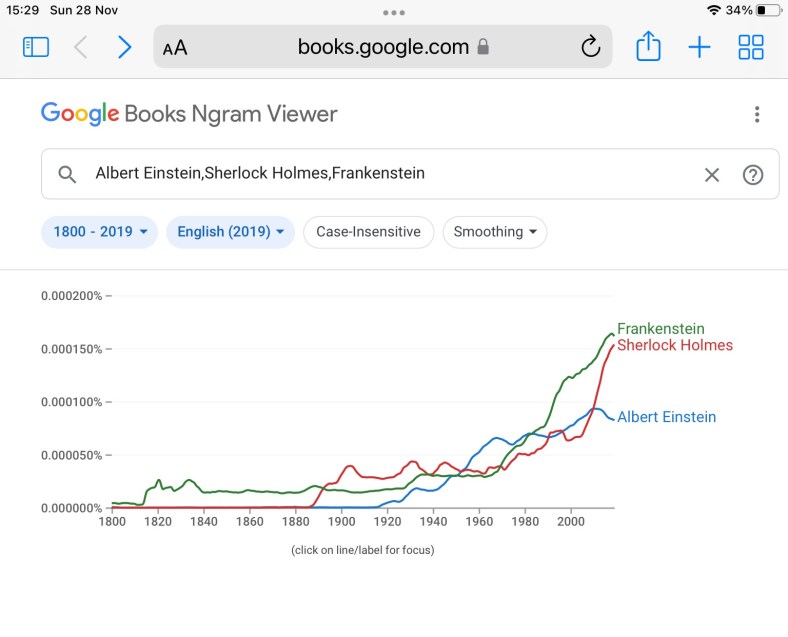788x637 pixels.
Task: Open a new Safari tab
Action: pos(699,47)
